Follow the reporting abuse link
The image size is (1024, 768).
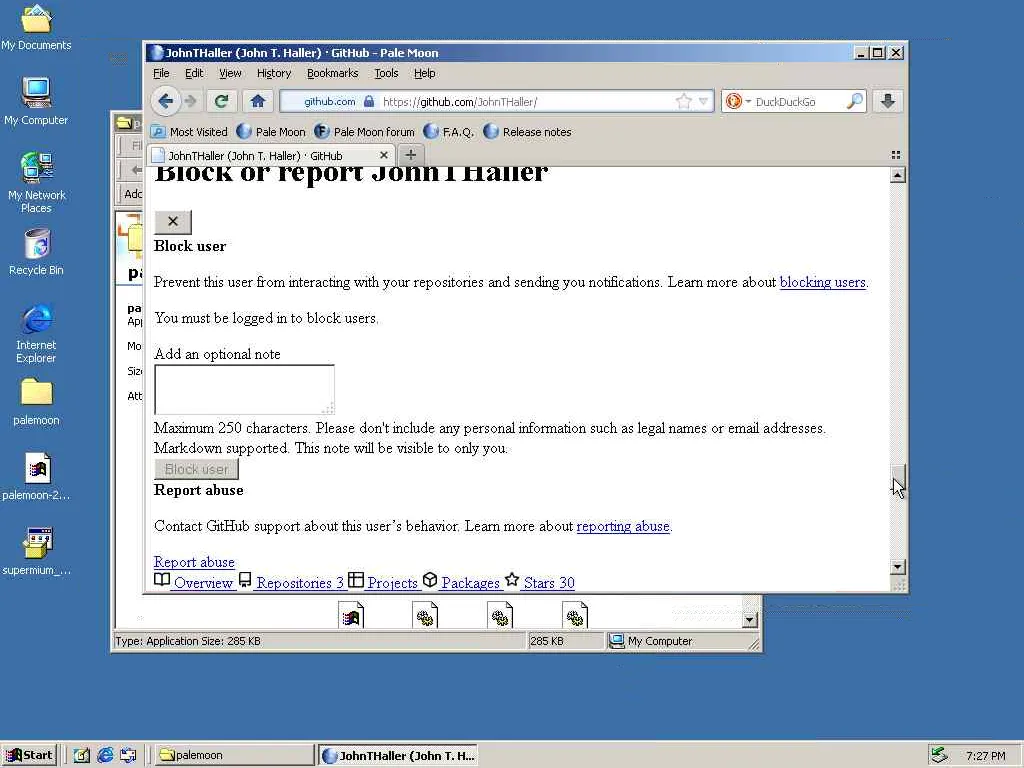pos(623,526)
